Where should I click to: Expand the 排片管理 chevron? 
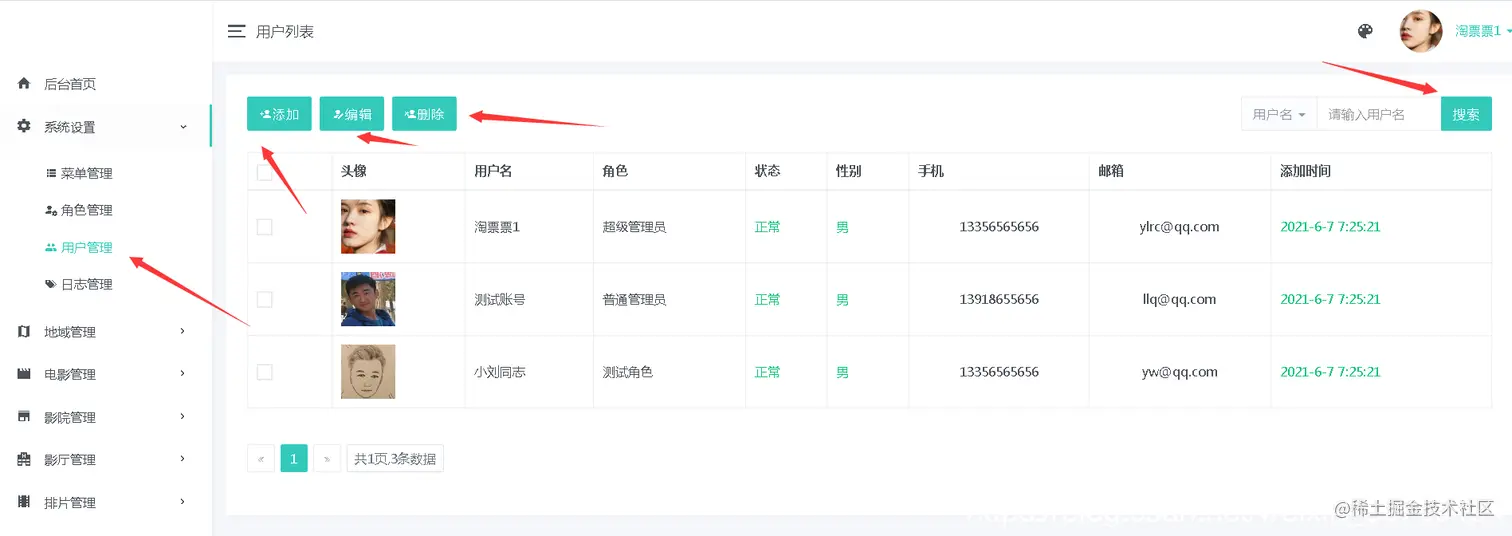point(183,502)
